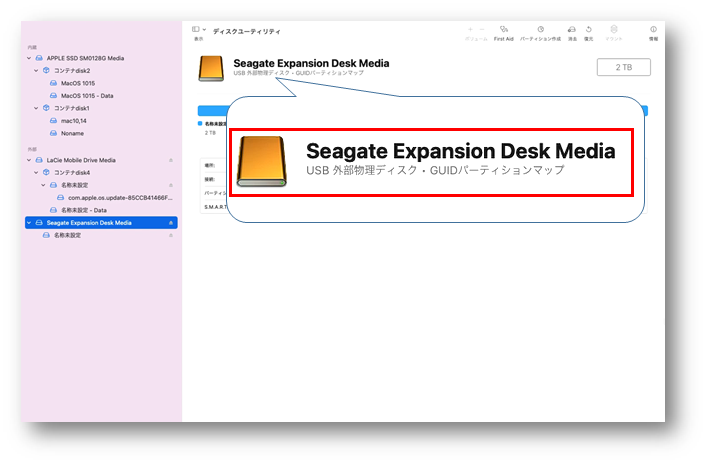Select the highlighted Seagate Expansion Desk Media row
707x464 pixels.
point(101,223)
